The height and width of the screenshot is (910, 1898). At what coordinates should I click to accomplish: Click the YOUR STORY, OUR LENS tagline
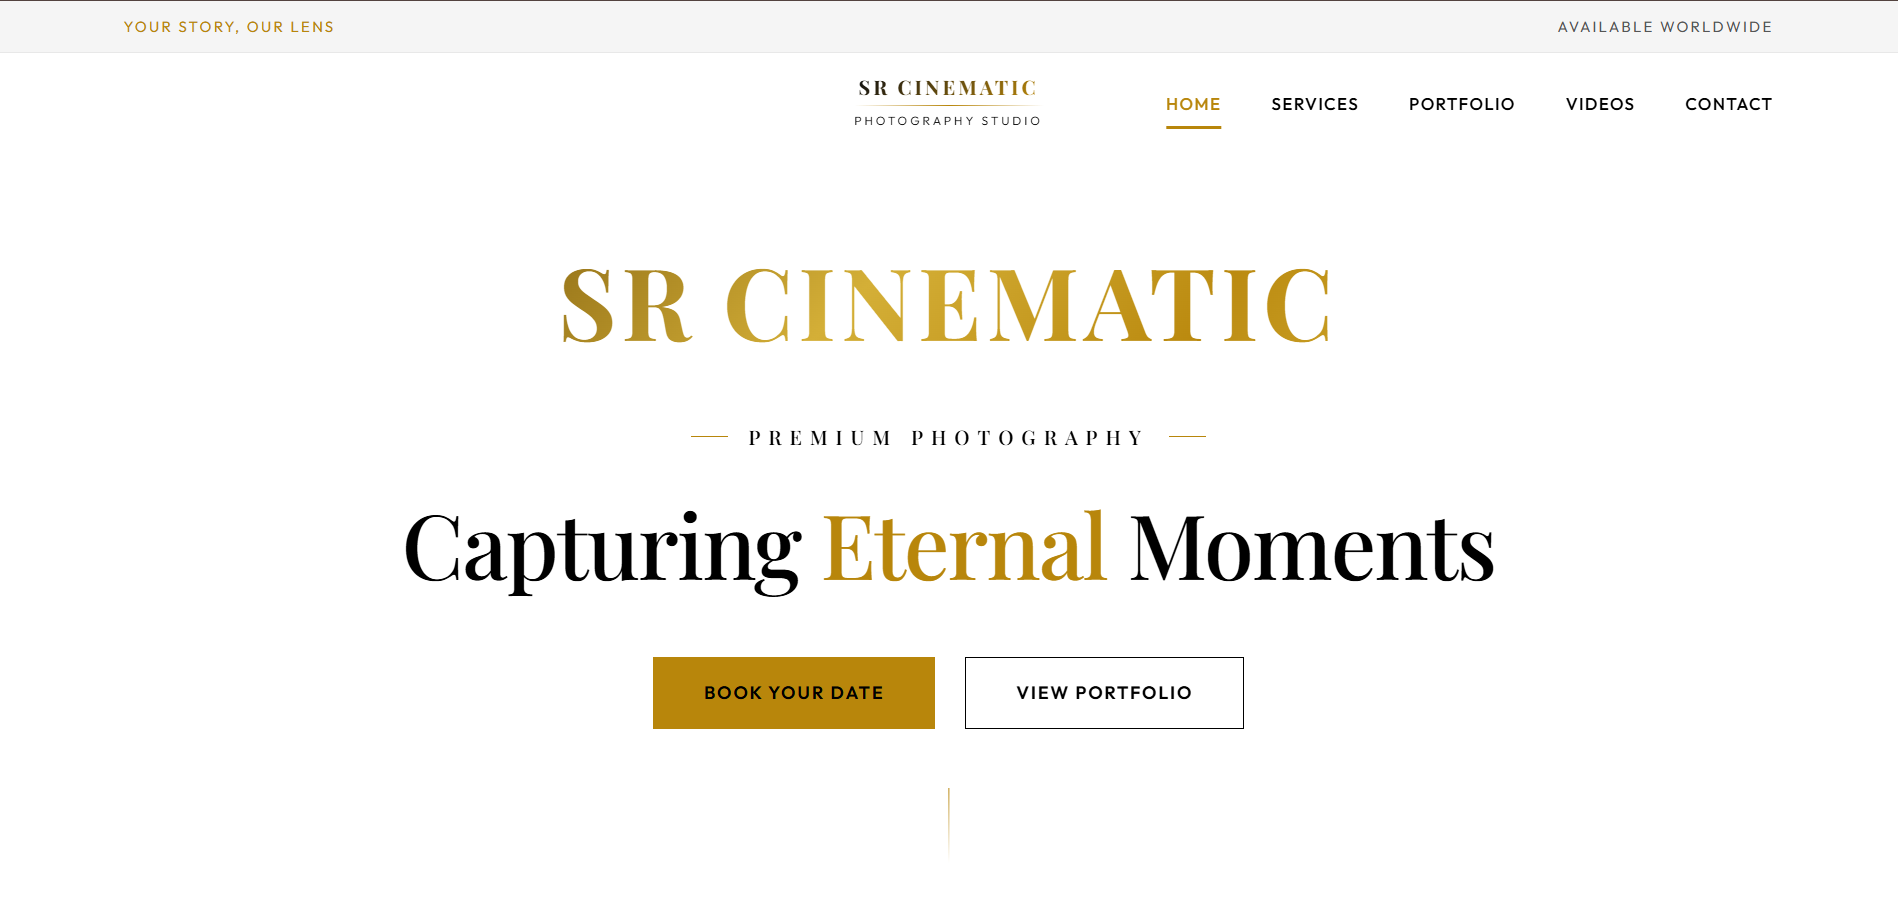(x=228, y=27)
